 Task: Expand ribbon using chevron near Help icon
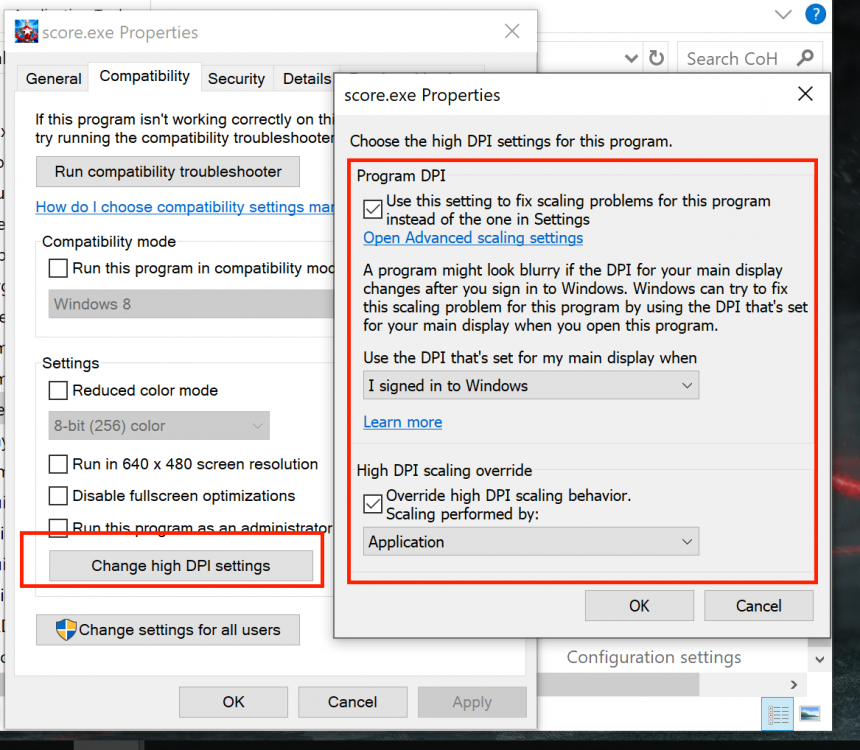(783, 14)
